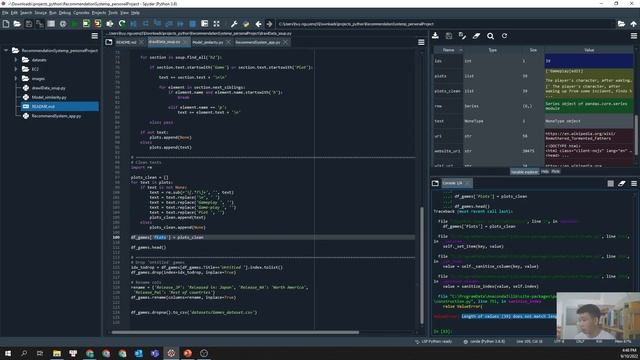Open Model_similarity.py in project tree
Screen dimensions: 640x360
pyautogui.click(x=49, y=97)
